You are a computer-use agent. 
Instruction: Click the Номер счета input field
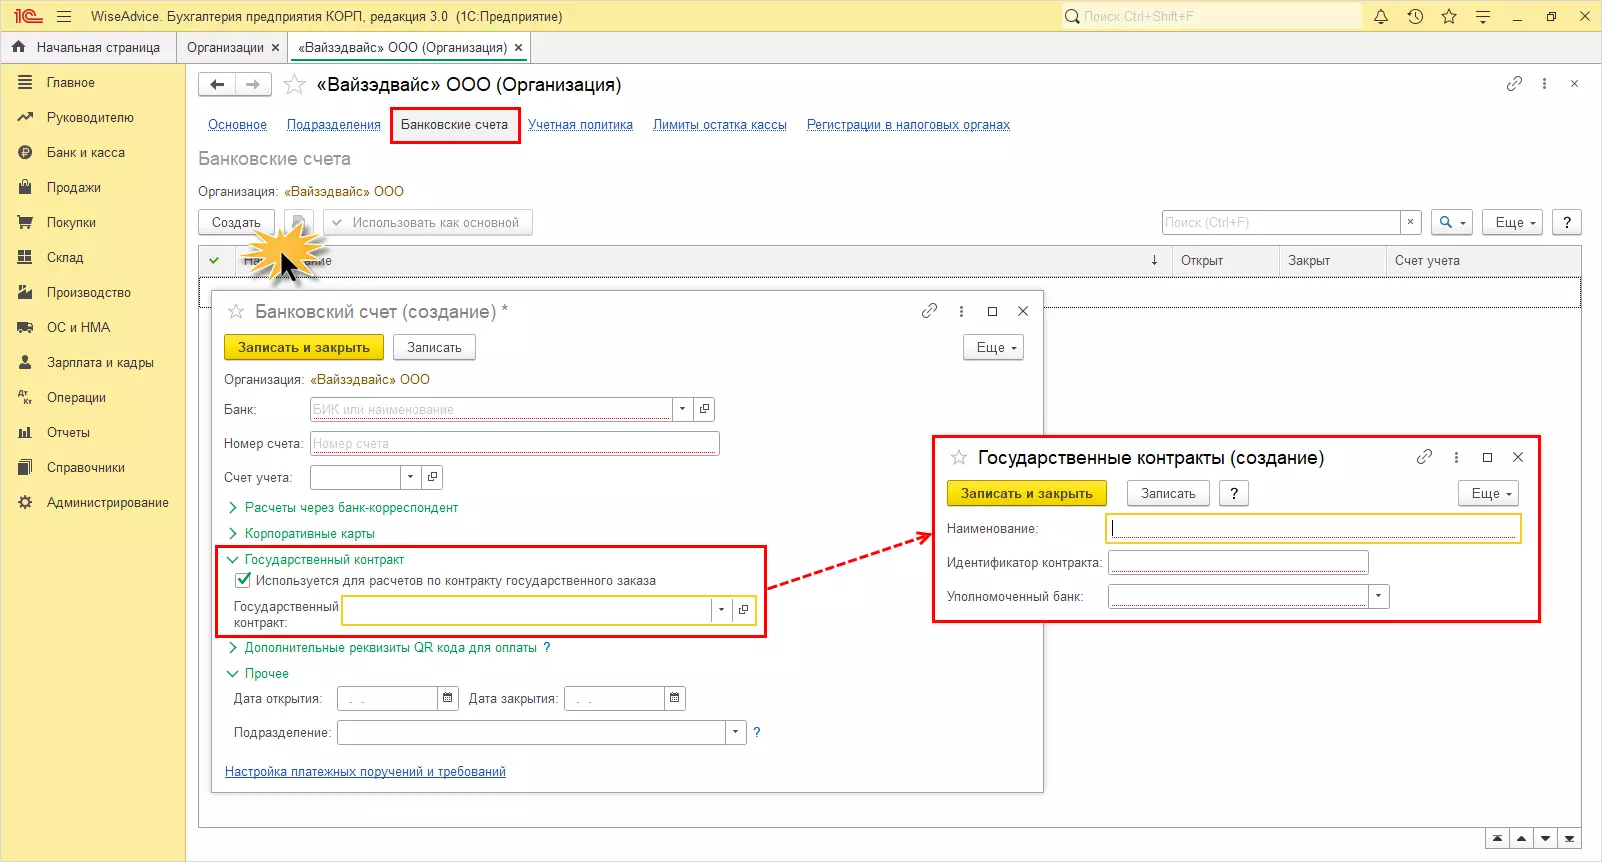[x=514, y=443]
